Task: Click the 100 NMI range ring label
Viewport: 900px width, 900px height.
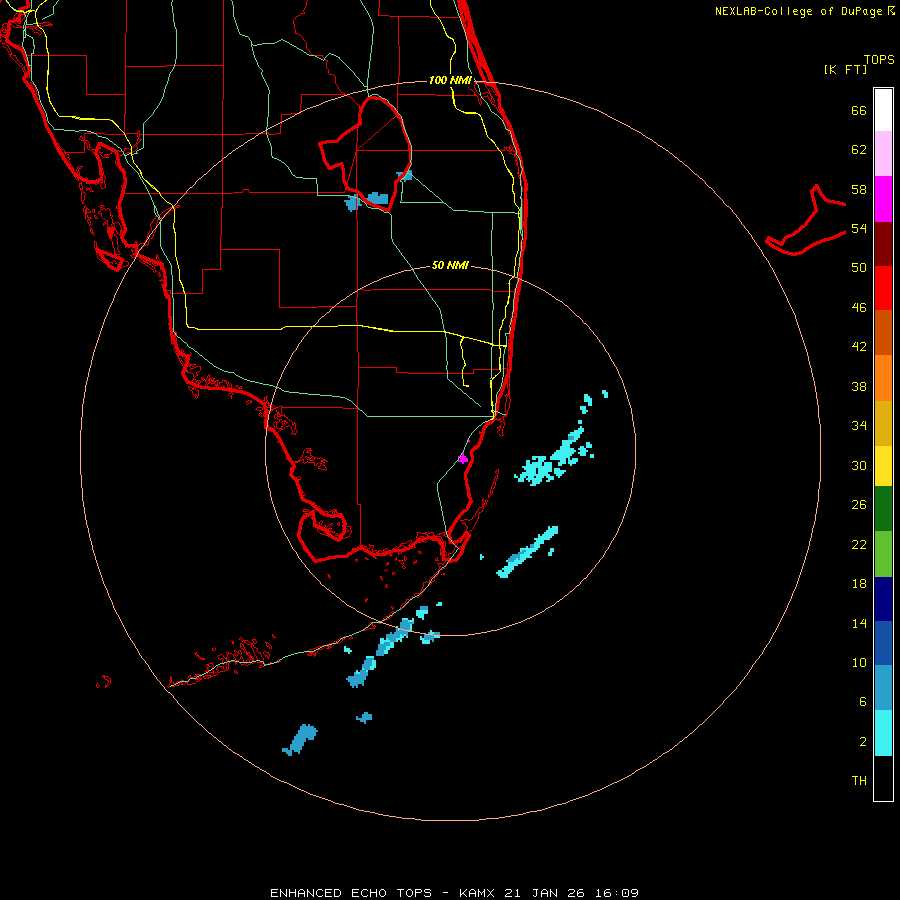Action: 450,80
